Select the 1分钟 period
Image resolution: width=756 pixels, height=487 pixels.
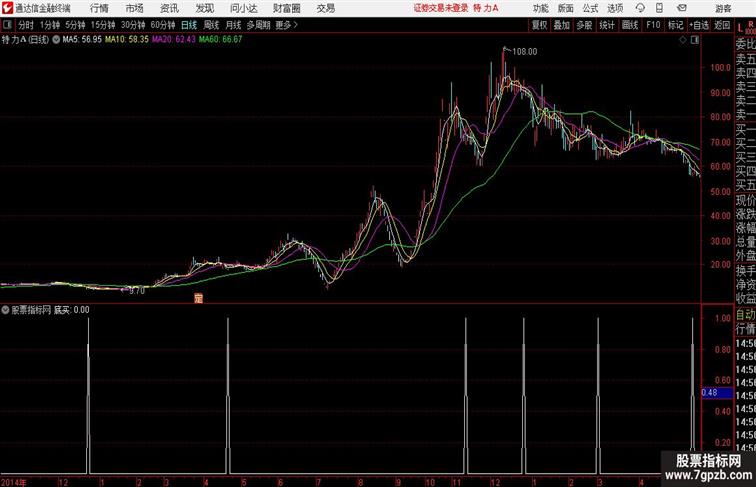[50, 25]
